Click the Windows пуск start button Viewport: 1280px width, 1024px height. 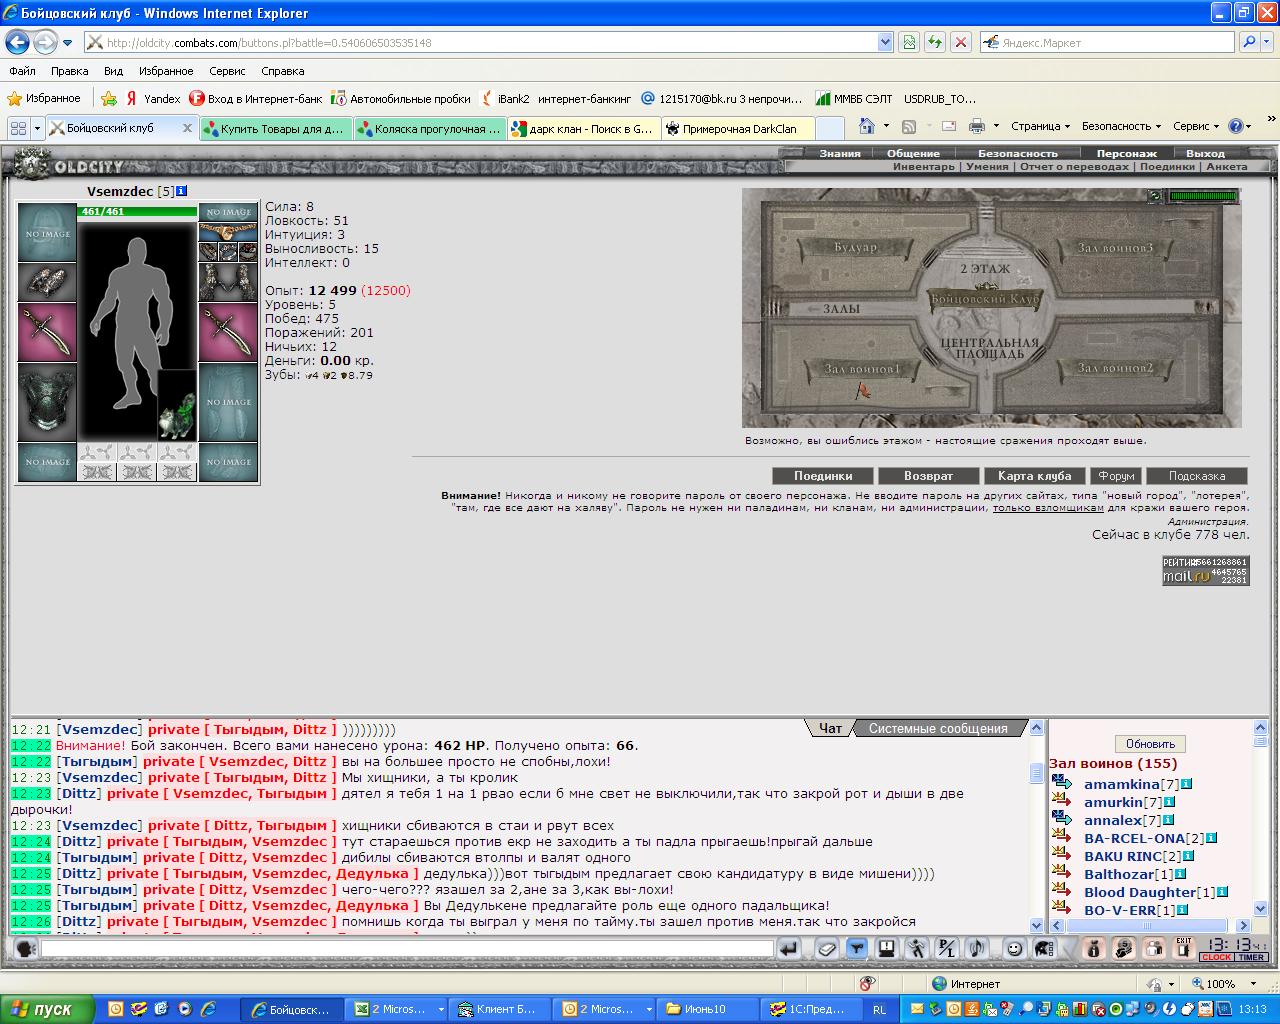[x=47, y=1009]
